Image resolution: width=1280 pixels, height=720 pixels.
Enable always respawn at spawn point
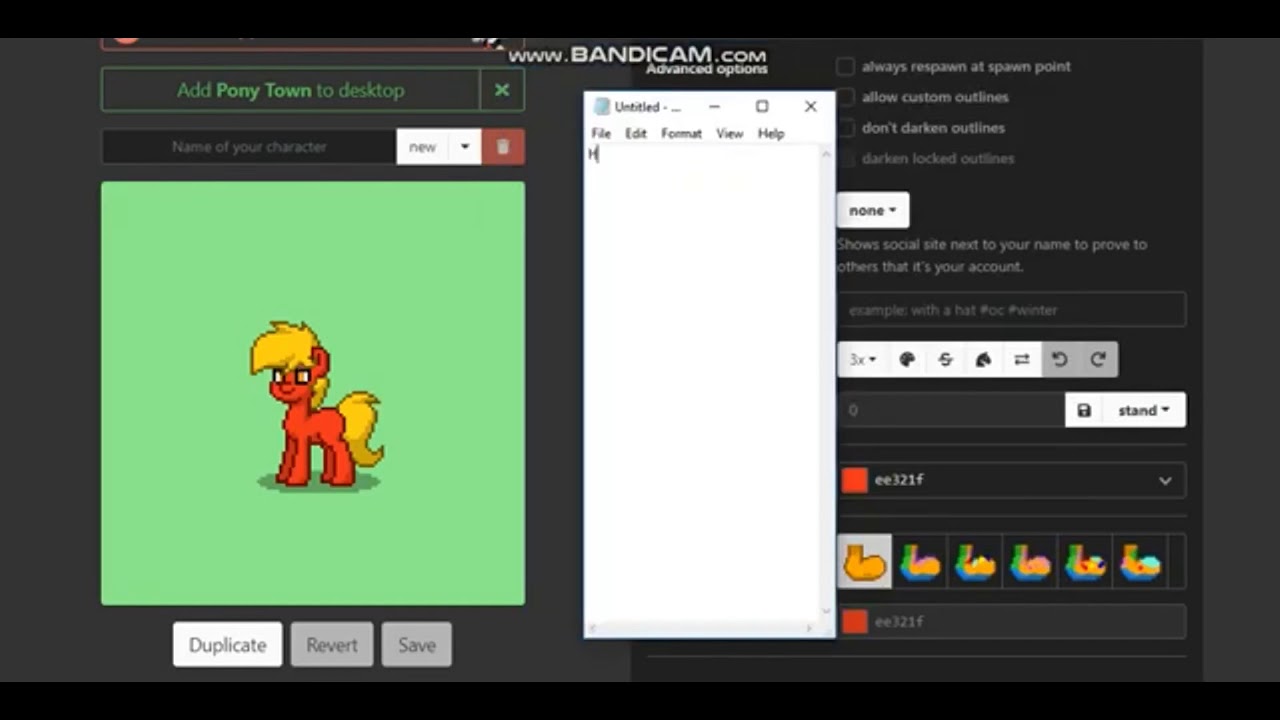pos(846,66)
